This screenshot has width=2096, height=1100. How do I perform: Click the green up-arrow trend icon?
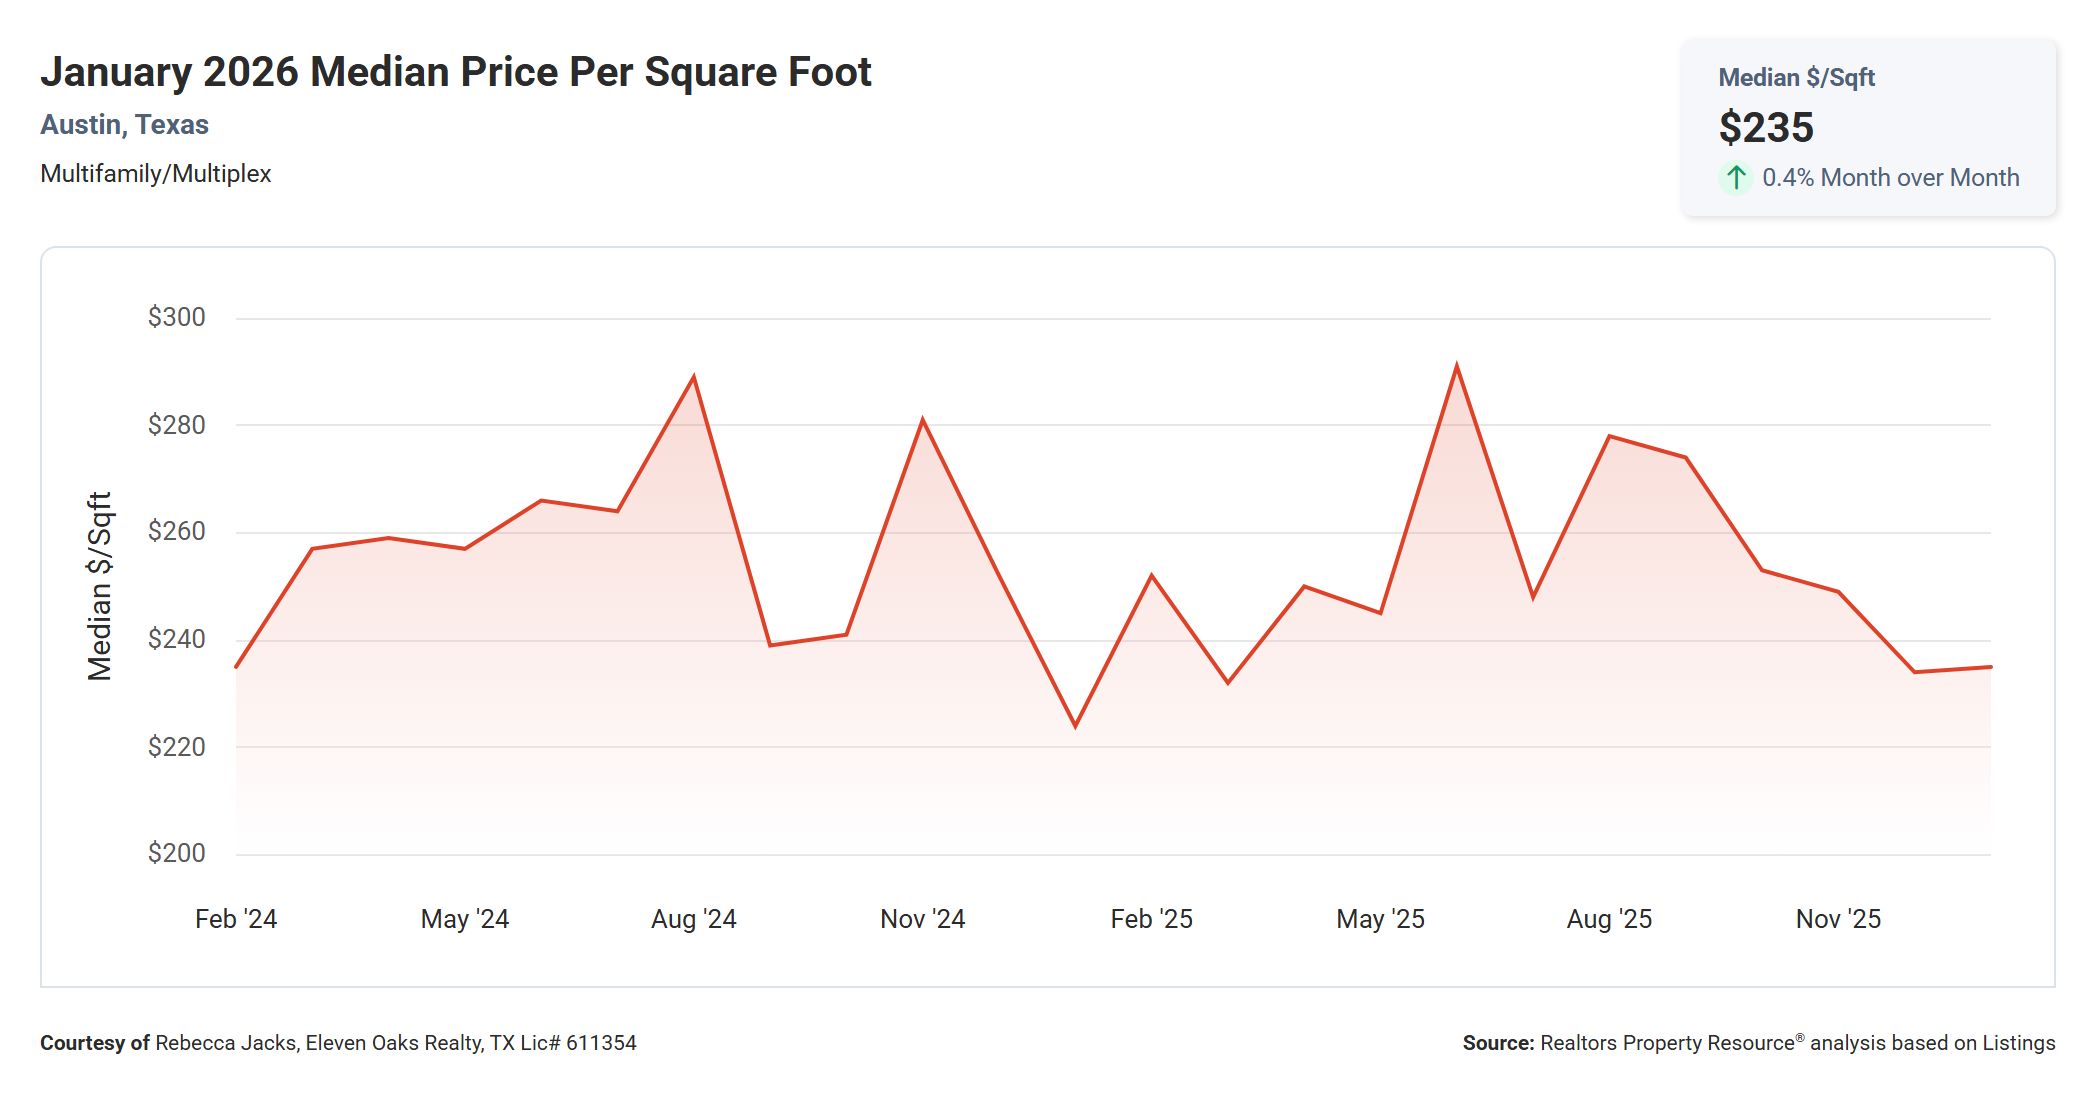pos(1736,178)
